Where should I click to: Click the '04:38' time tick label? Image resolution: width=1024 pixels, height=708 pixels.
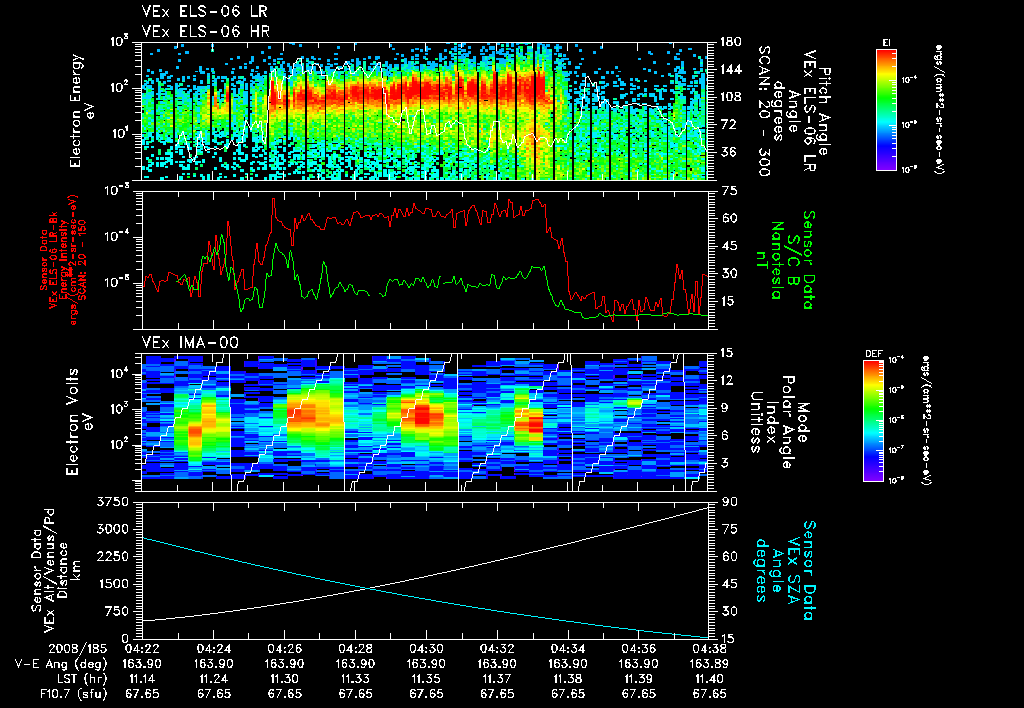pos(709,649)
